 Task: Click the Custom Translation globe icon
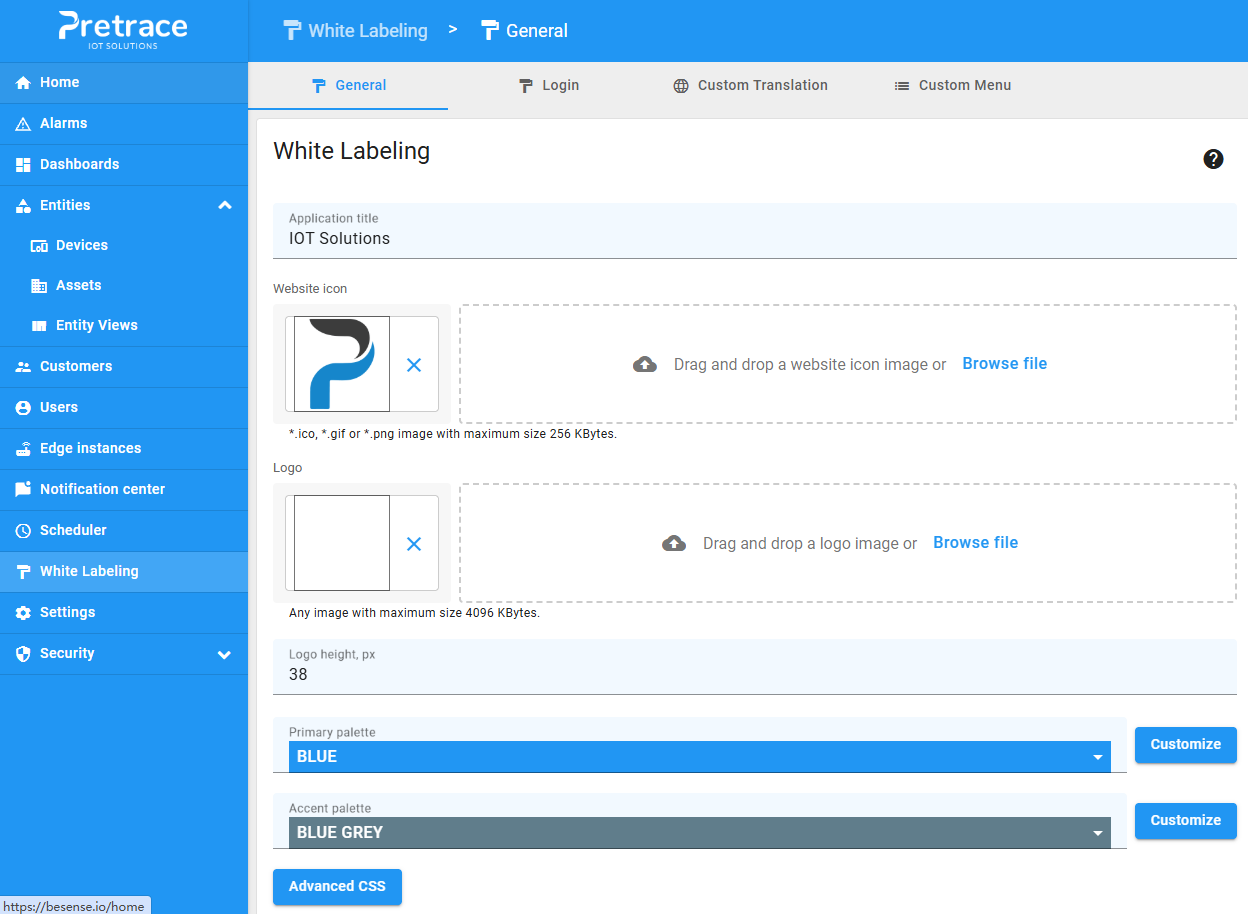pos(681,86)
